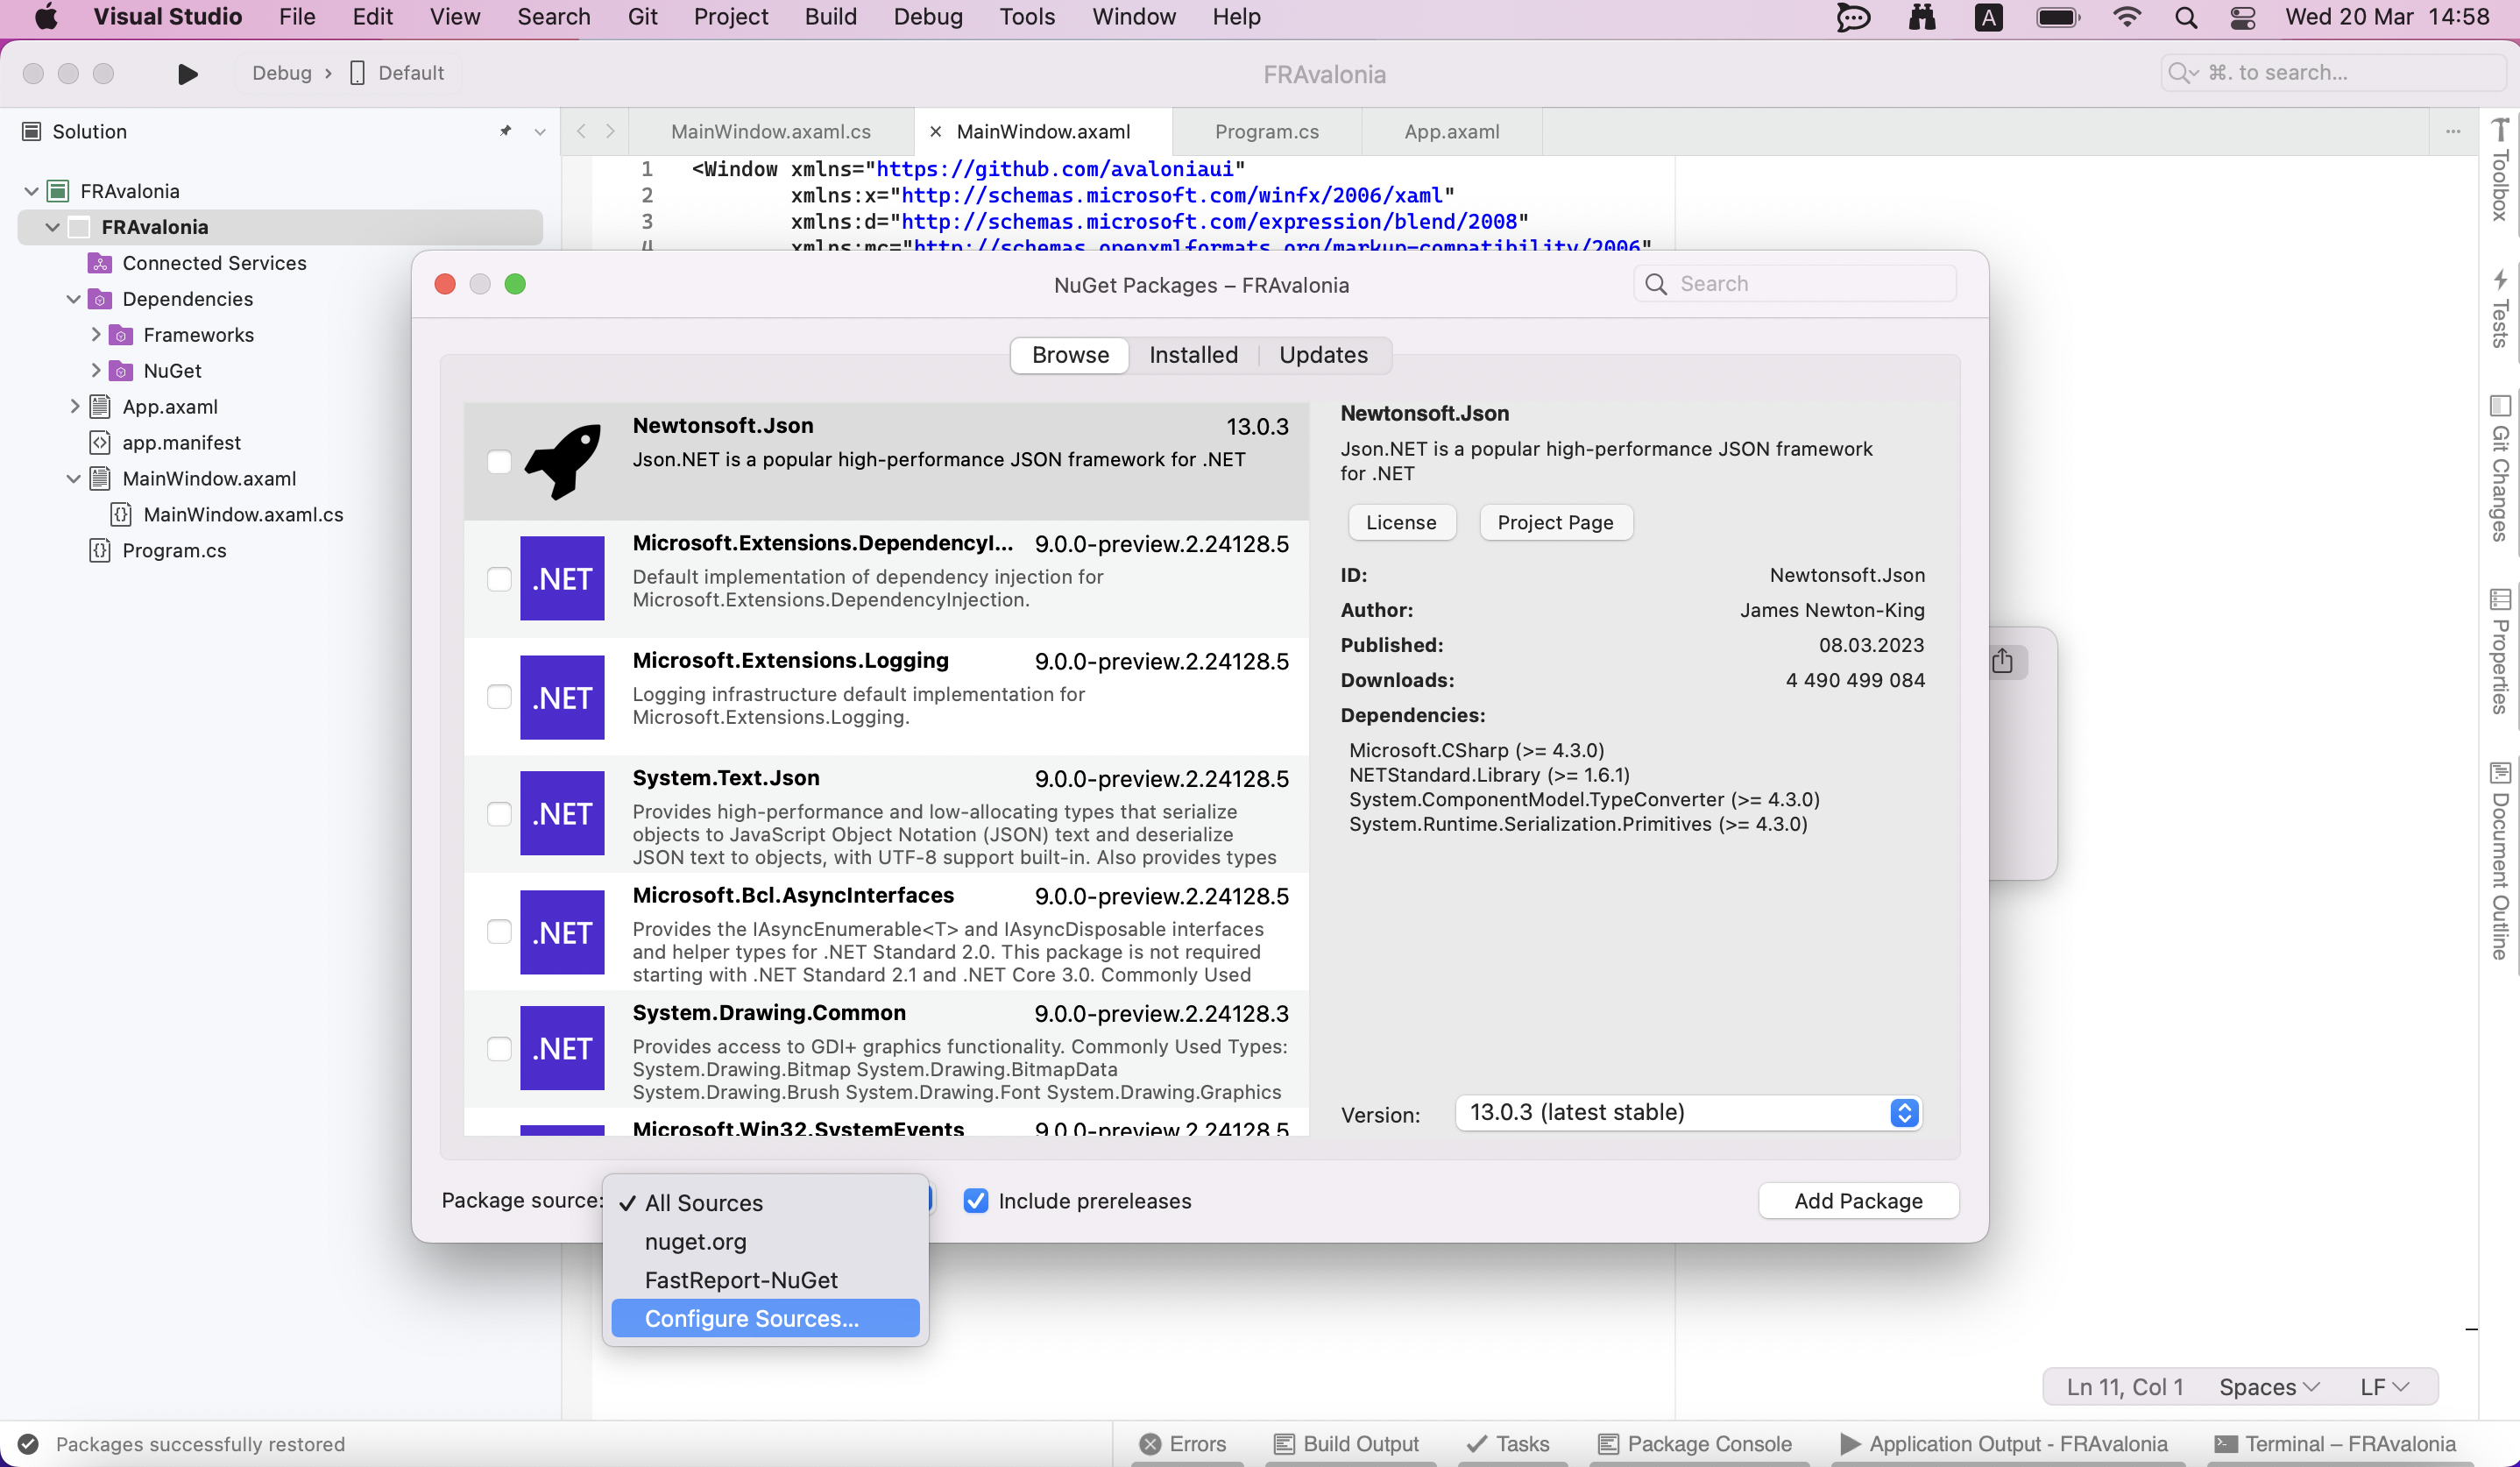Image resolution: width=2520 pixels, height=1467 pixels.
Task: Collapse the FRAvalonia project node
Action: (52, 227)
